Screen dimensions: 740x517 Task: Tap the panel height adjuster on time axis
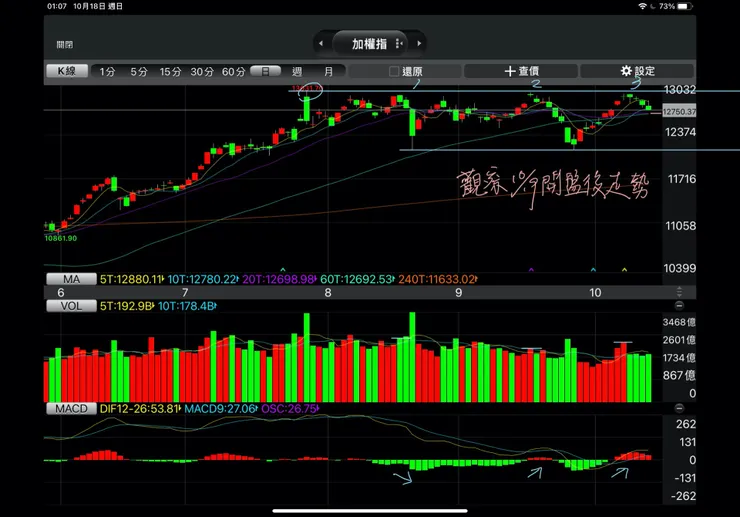coord(679,291)
